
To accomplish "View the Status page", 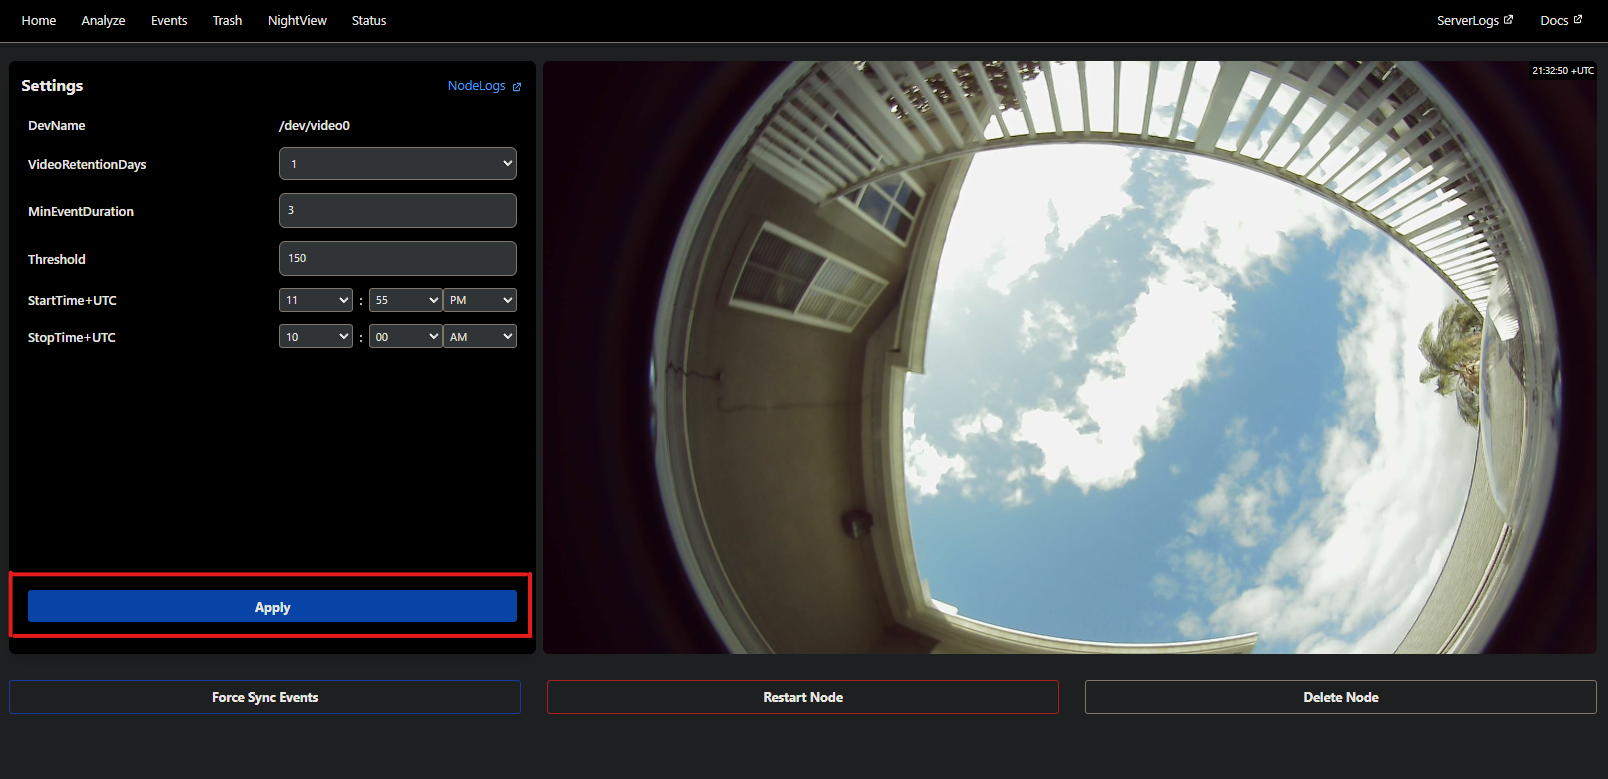I will pos(369,21).
